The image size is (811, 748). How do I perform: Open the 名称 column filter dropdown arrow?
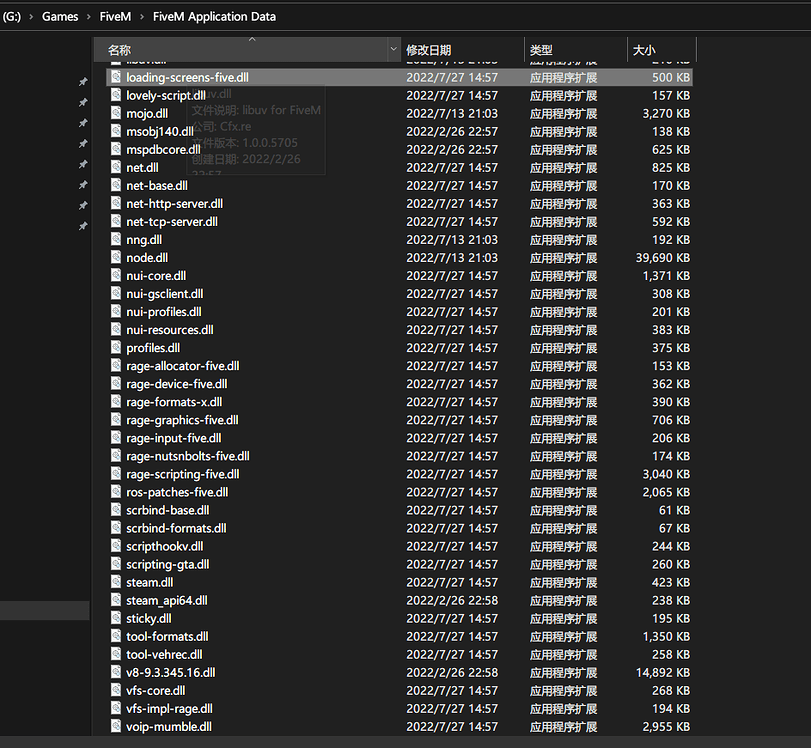pos(394,49)
